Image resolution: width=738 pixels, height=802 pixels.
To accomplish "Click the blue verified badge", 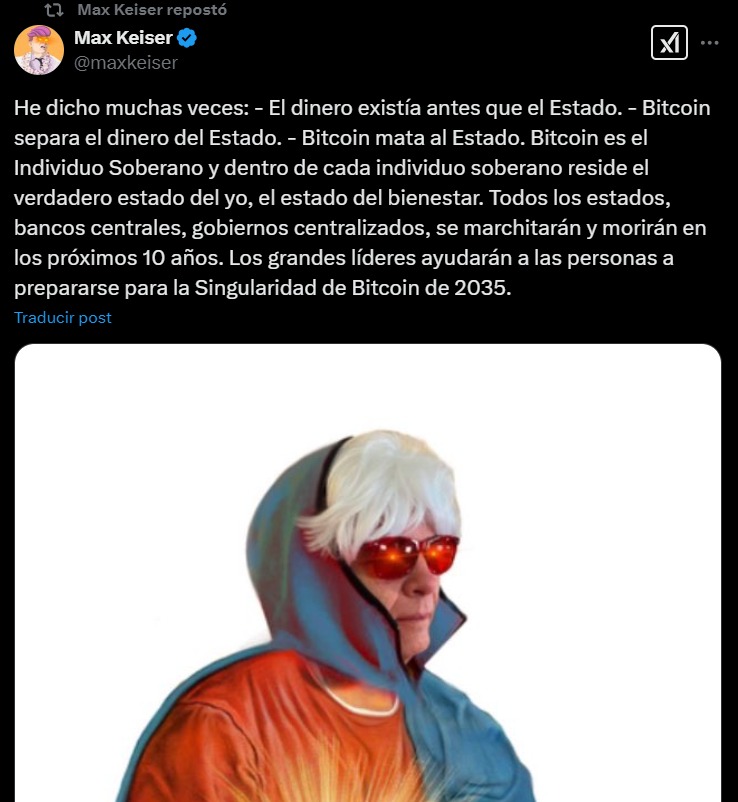I will click(187, 38).
